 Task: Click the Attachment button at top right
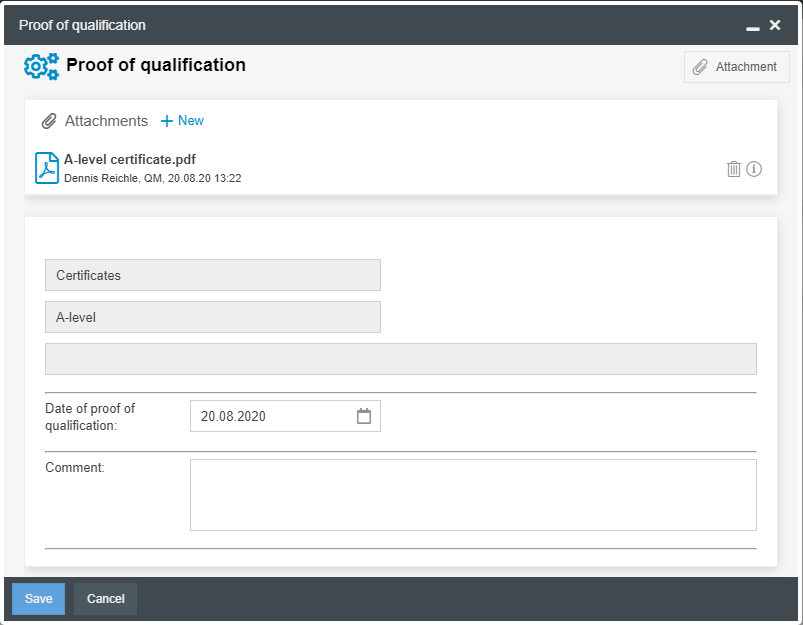point(736,67)
